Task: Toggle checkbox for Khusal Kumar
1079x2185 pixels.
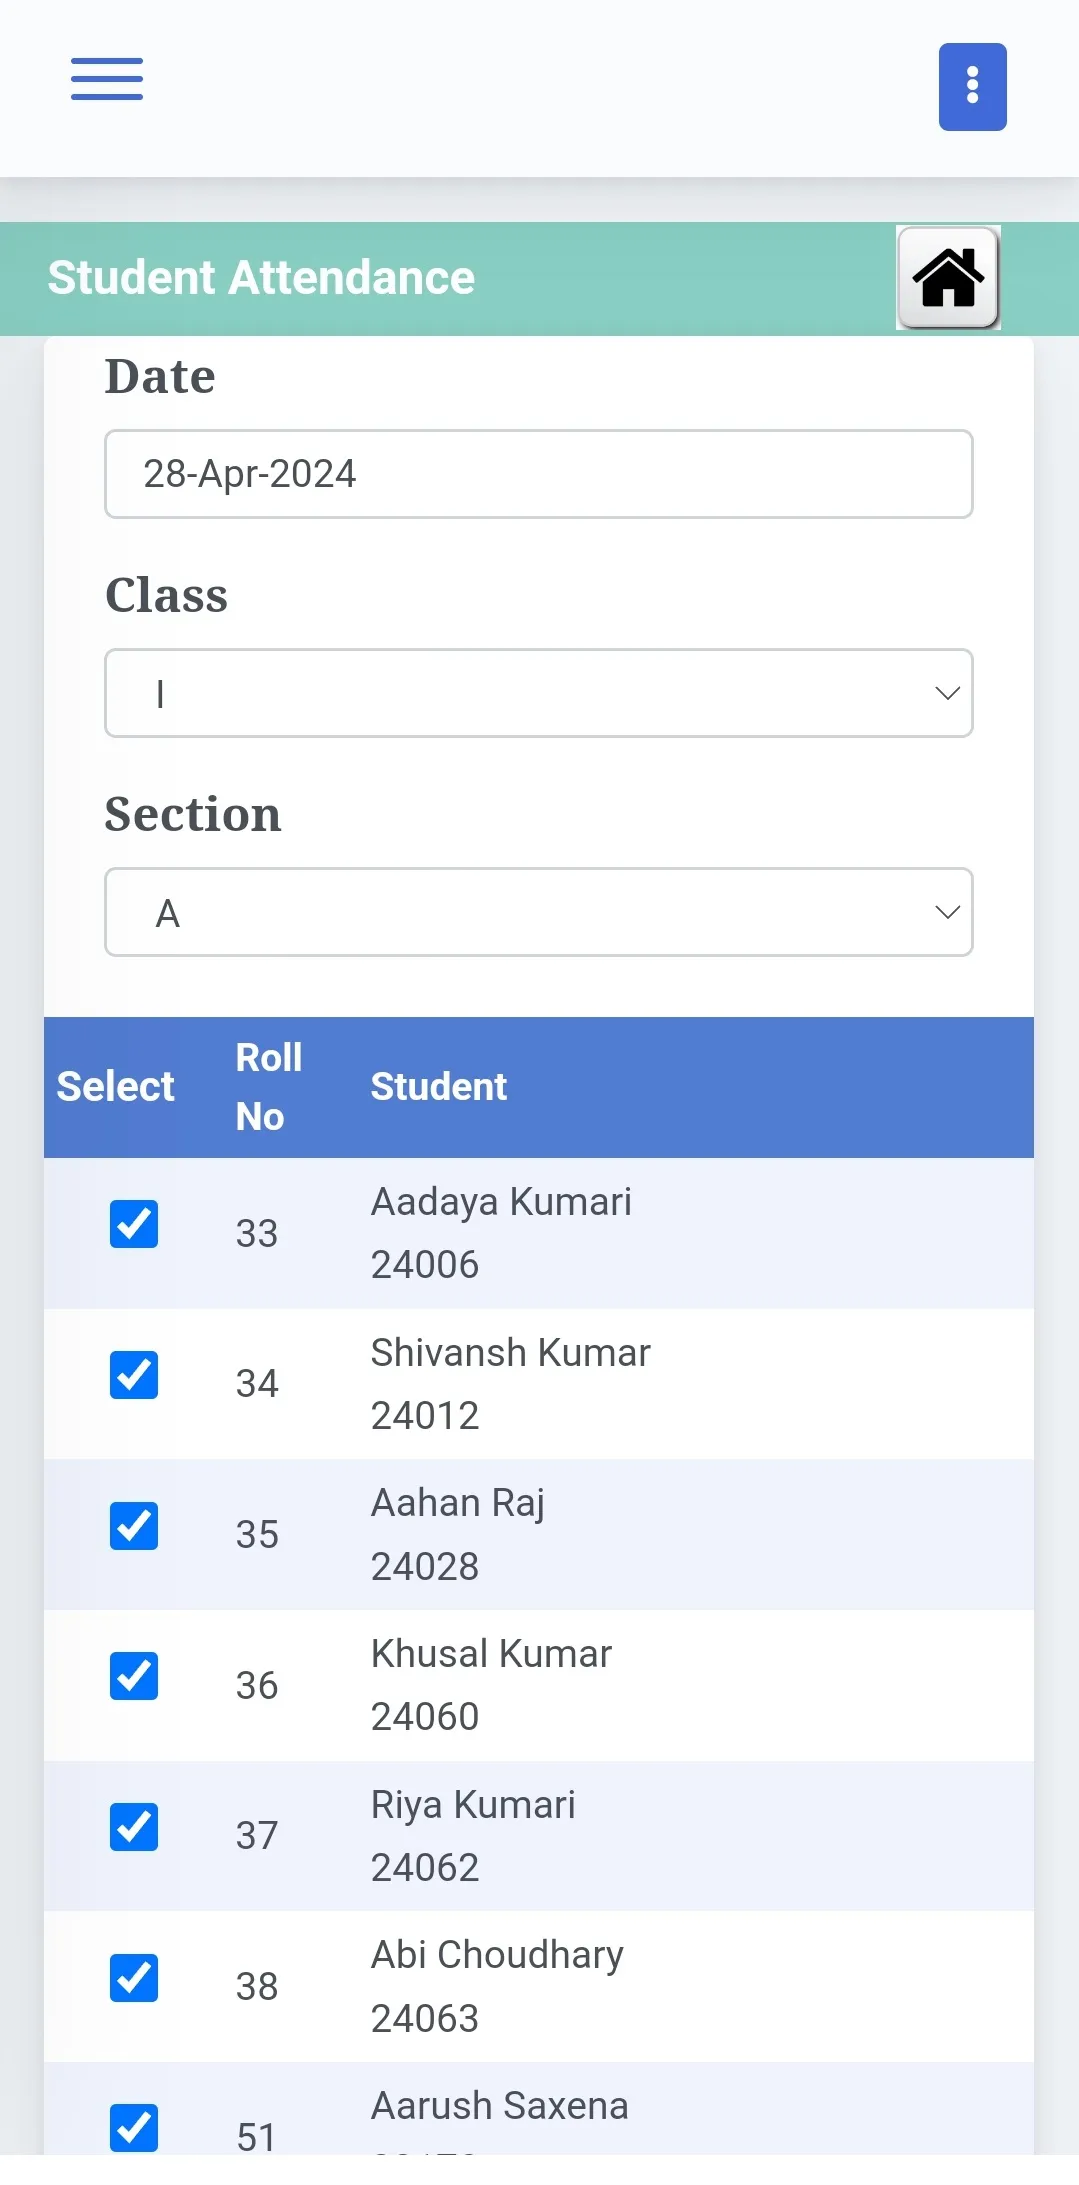Action: [x=134, y=1676]
